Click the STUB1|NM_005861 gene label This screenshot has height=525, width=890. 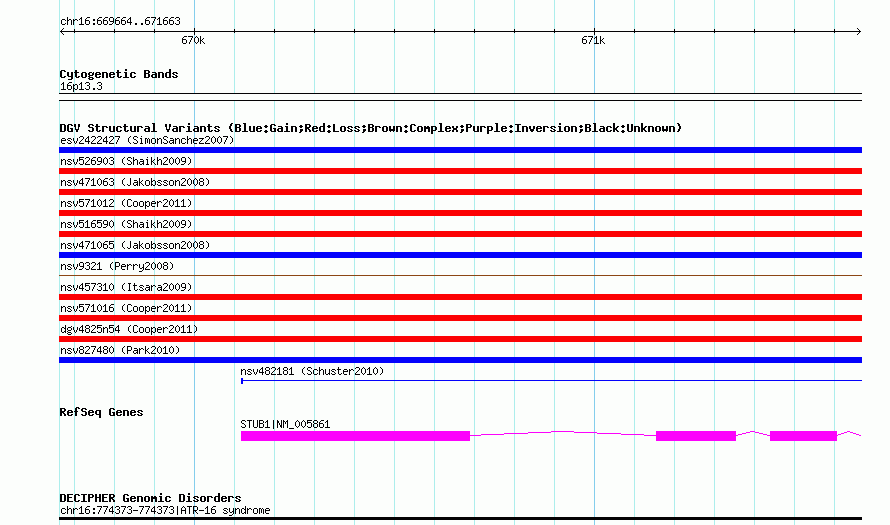click(x=285, y=424)
